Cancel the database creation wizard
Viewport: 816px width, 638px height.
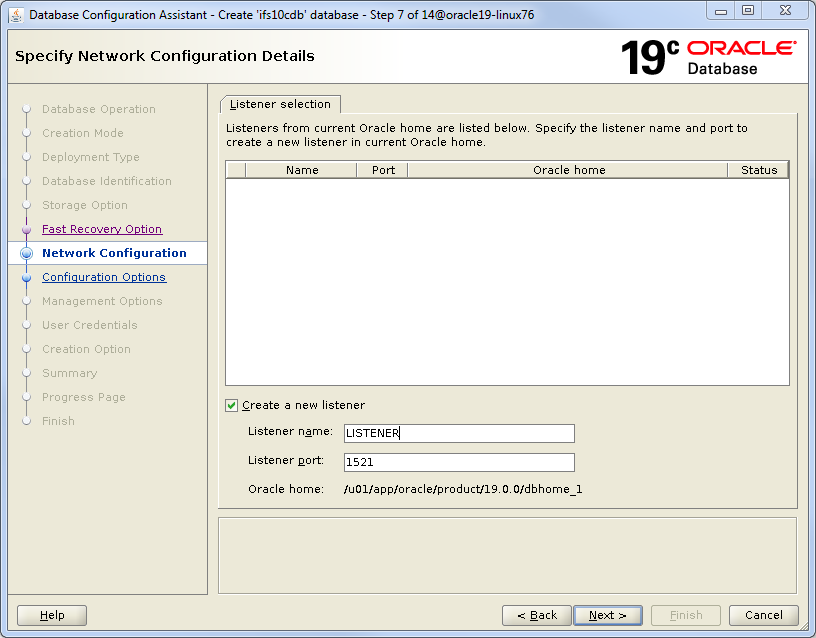coord(764,615)
